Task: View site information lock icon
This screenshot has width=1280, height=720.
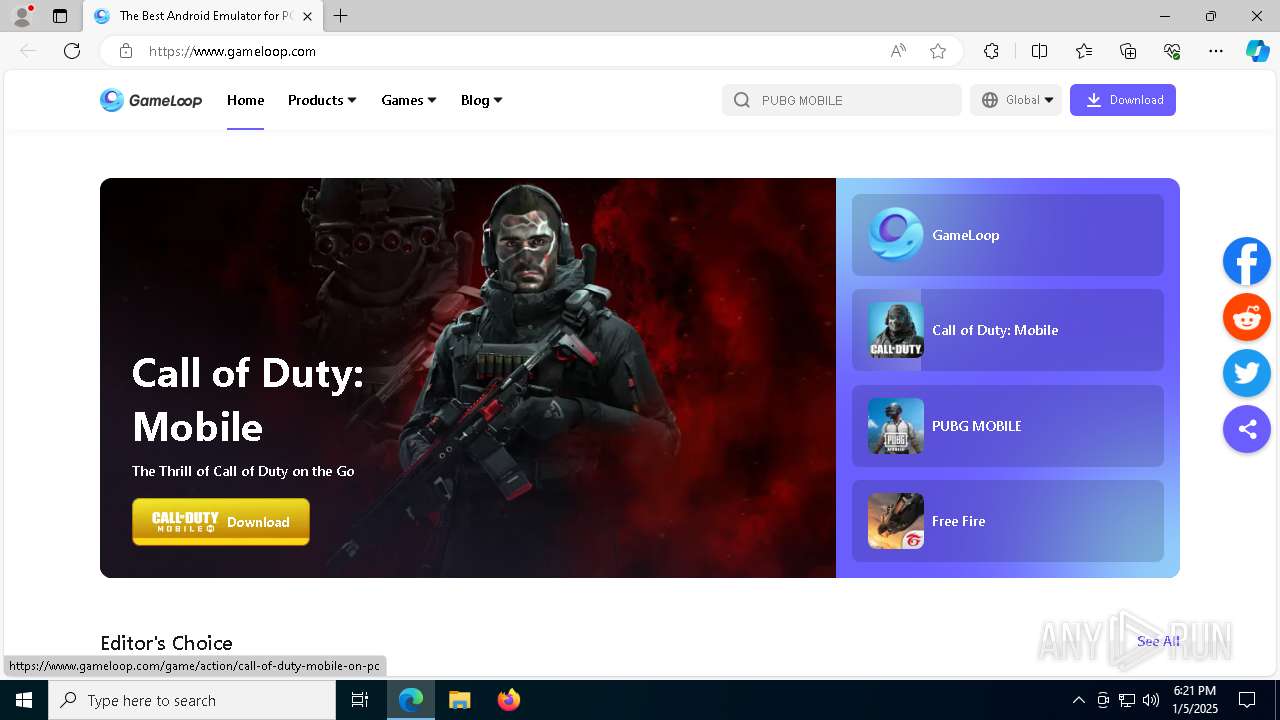Action: (125, 51)
